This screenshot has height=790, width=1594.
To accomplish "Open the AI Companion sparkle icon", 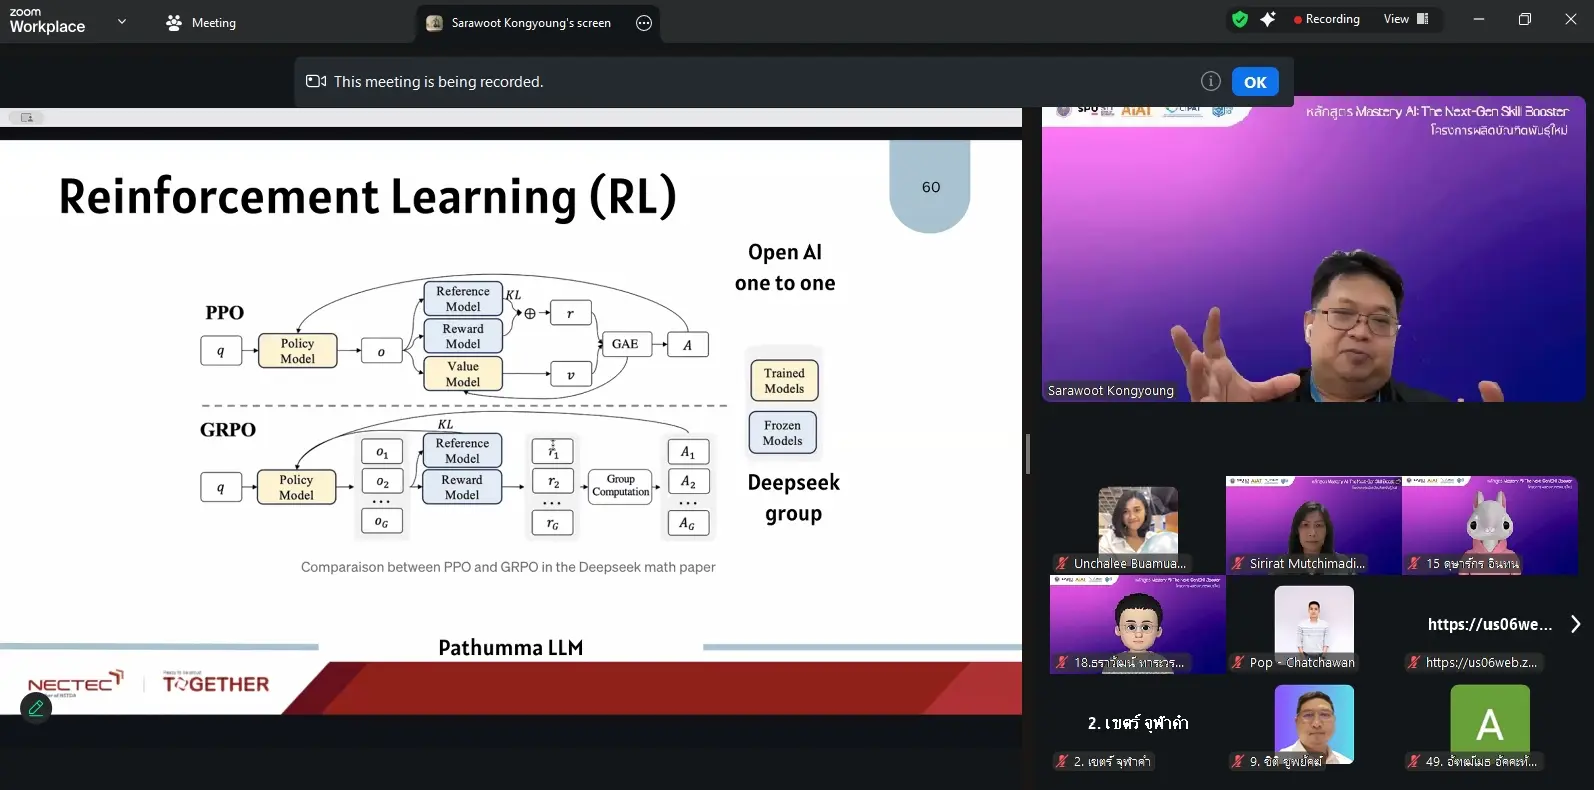I will tap(1268, 19).
